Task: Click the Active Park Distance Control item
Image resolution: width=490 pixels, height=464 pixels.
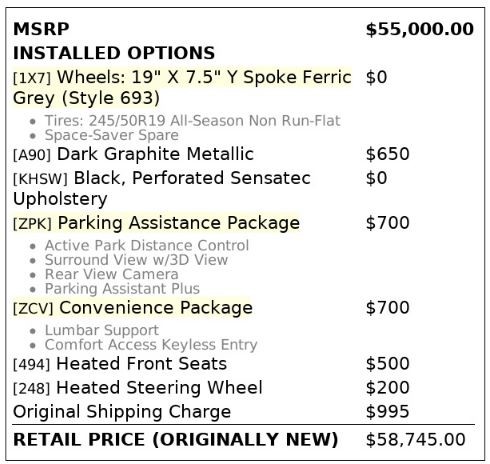Action: tap(147, 245)
